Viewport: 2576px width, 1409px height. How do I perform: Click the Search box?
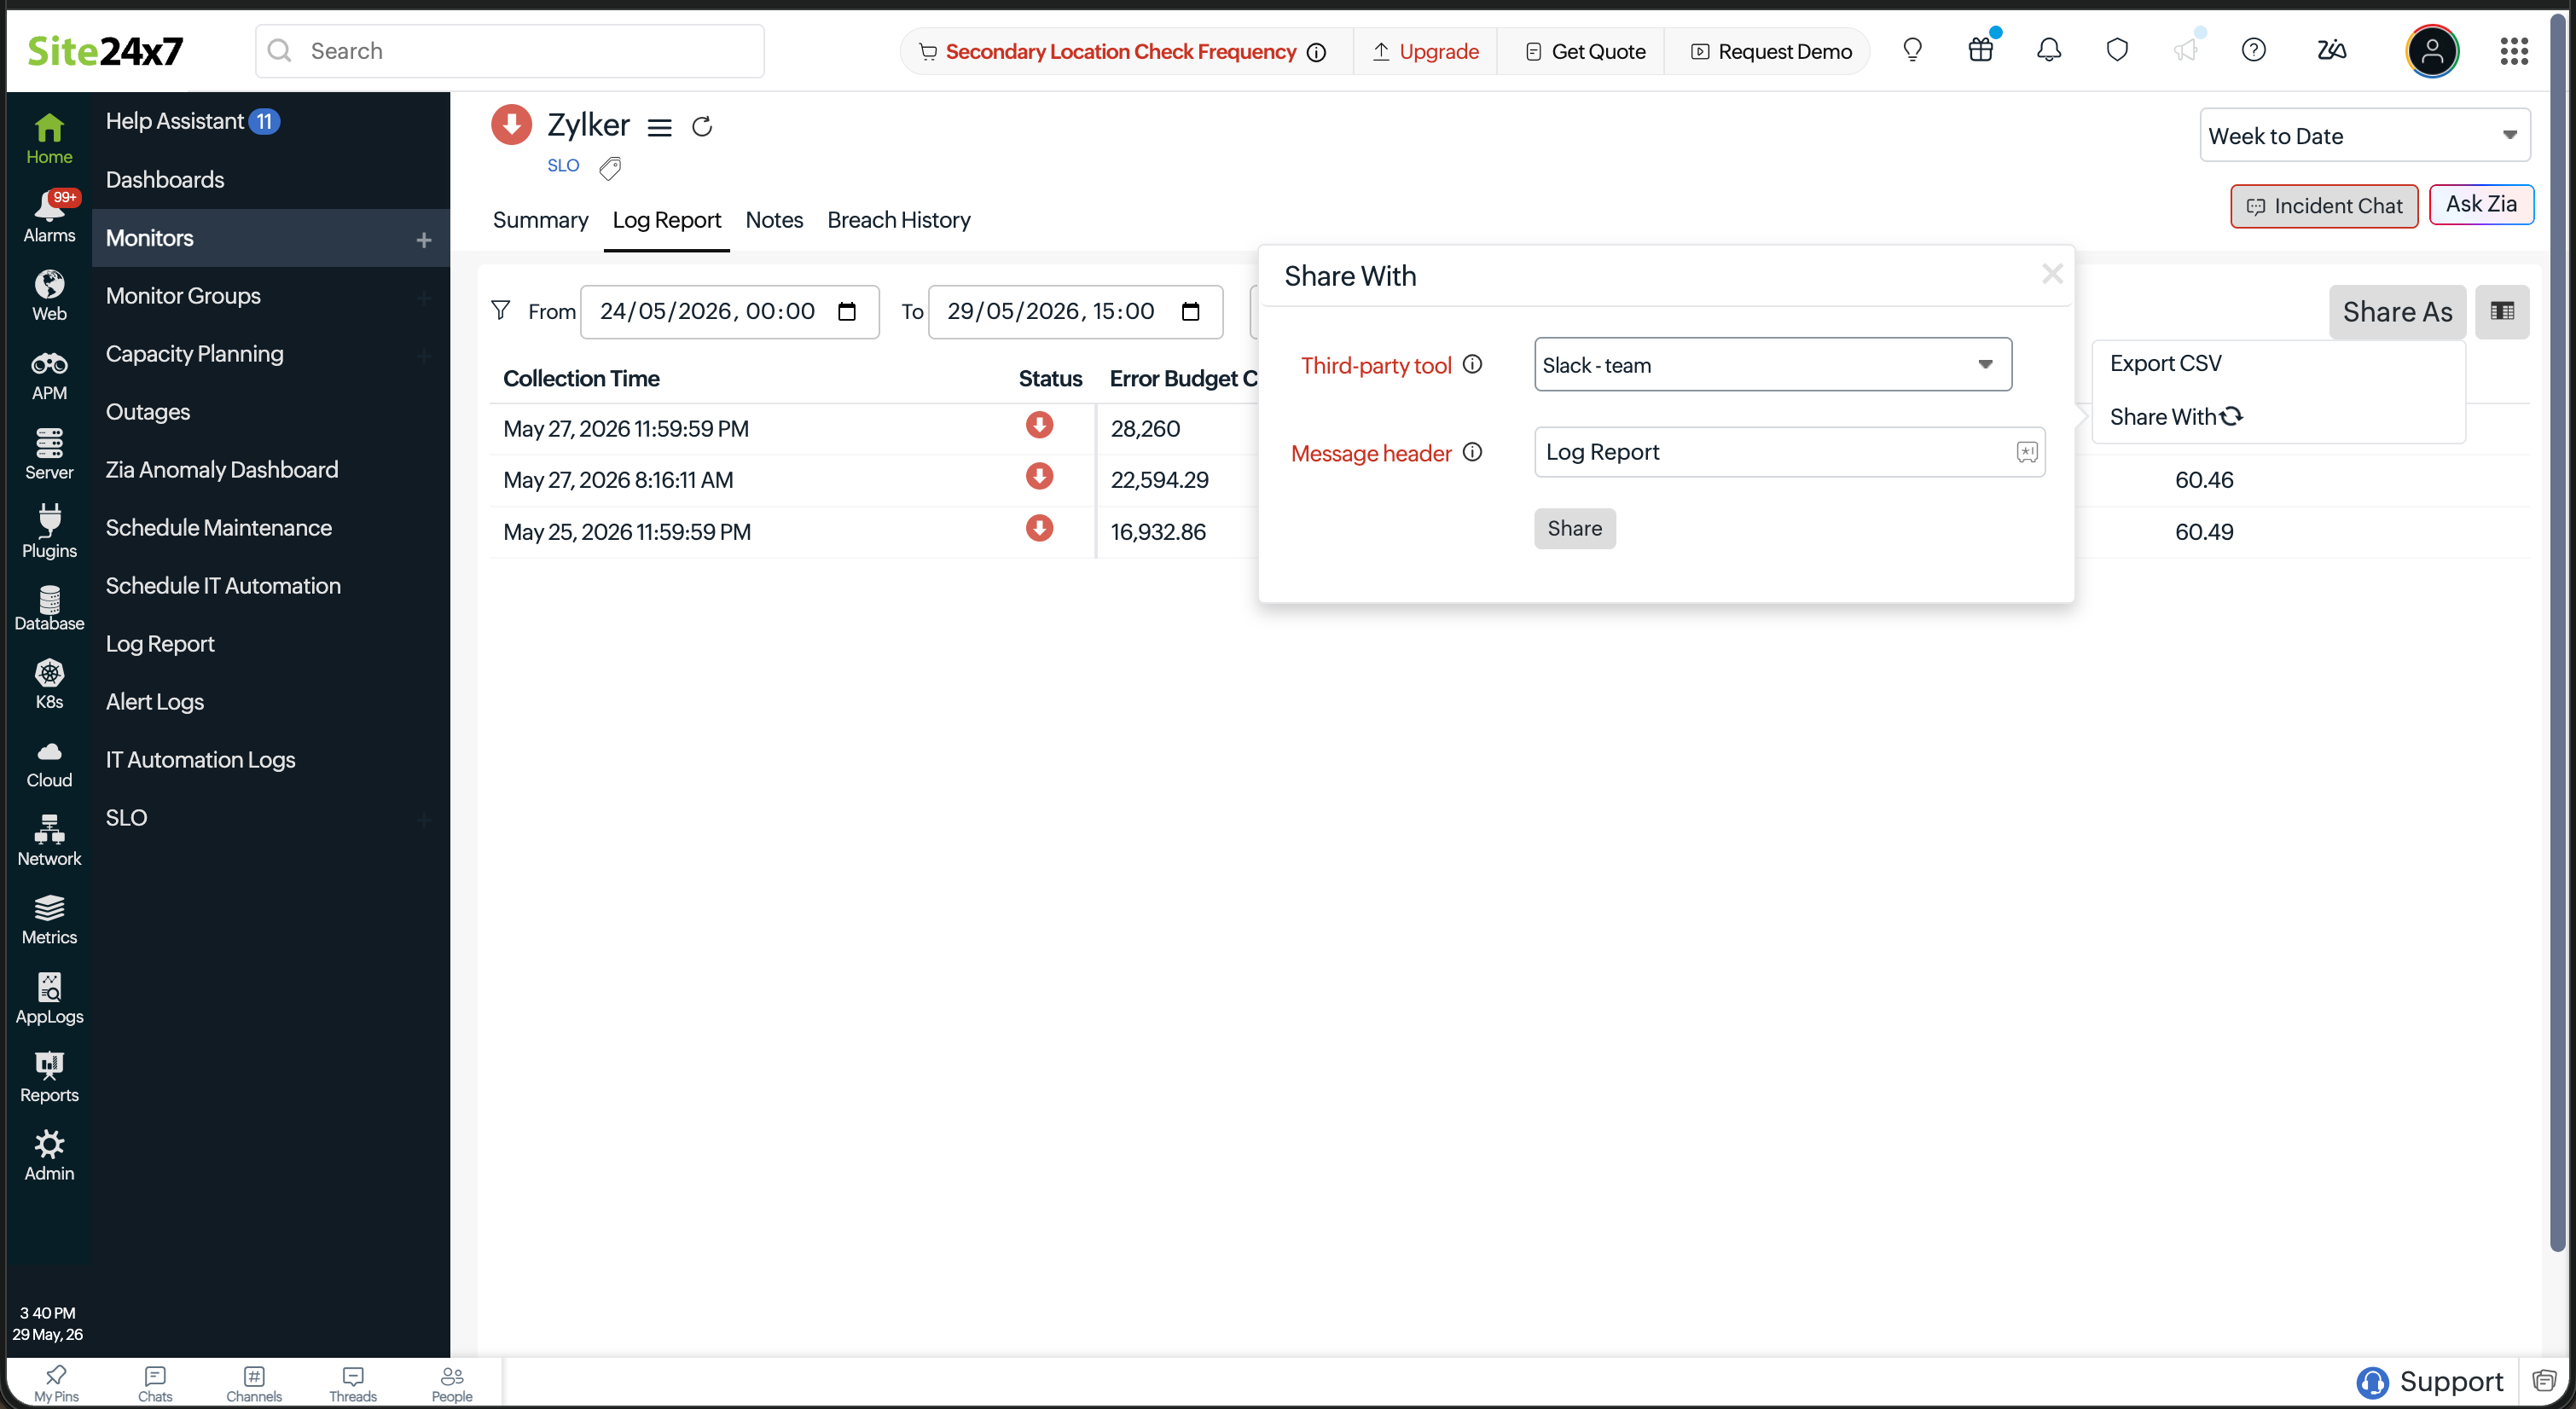[510, 51]
